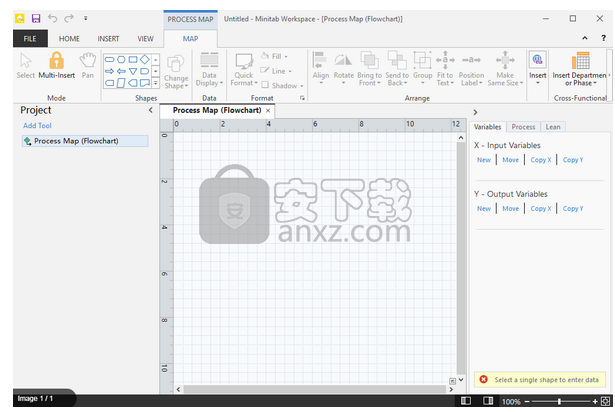Click Bring to Front

369,68
